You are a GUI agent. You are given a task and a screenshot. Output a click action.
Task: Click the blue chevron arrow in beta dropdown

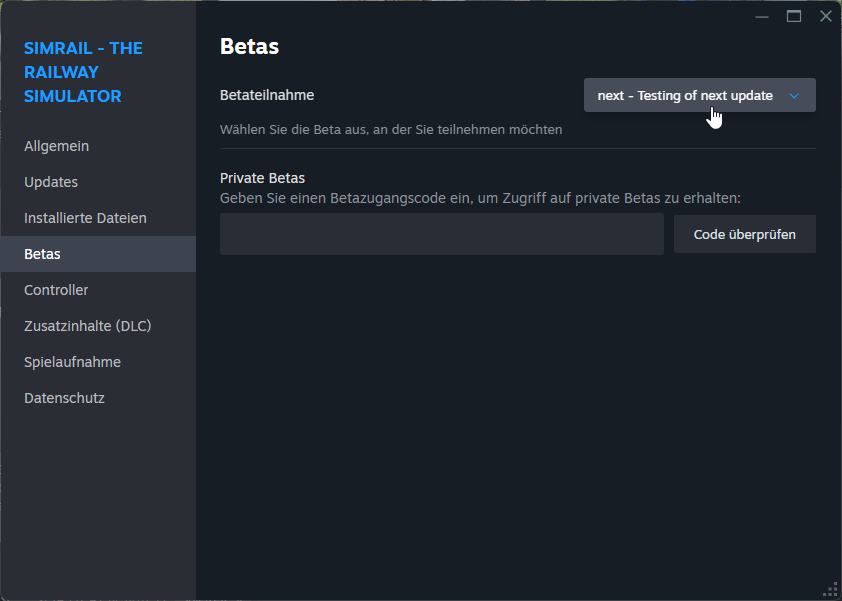pos(794,96)
